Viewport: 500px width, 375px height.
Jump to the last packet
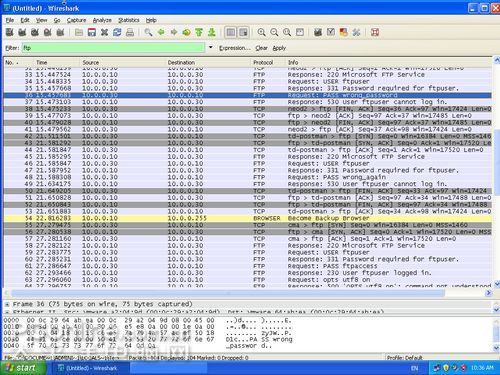pos(212,32)
